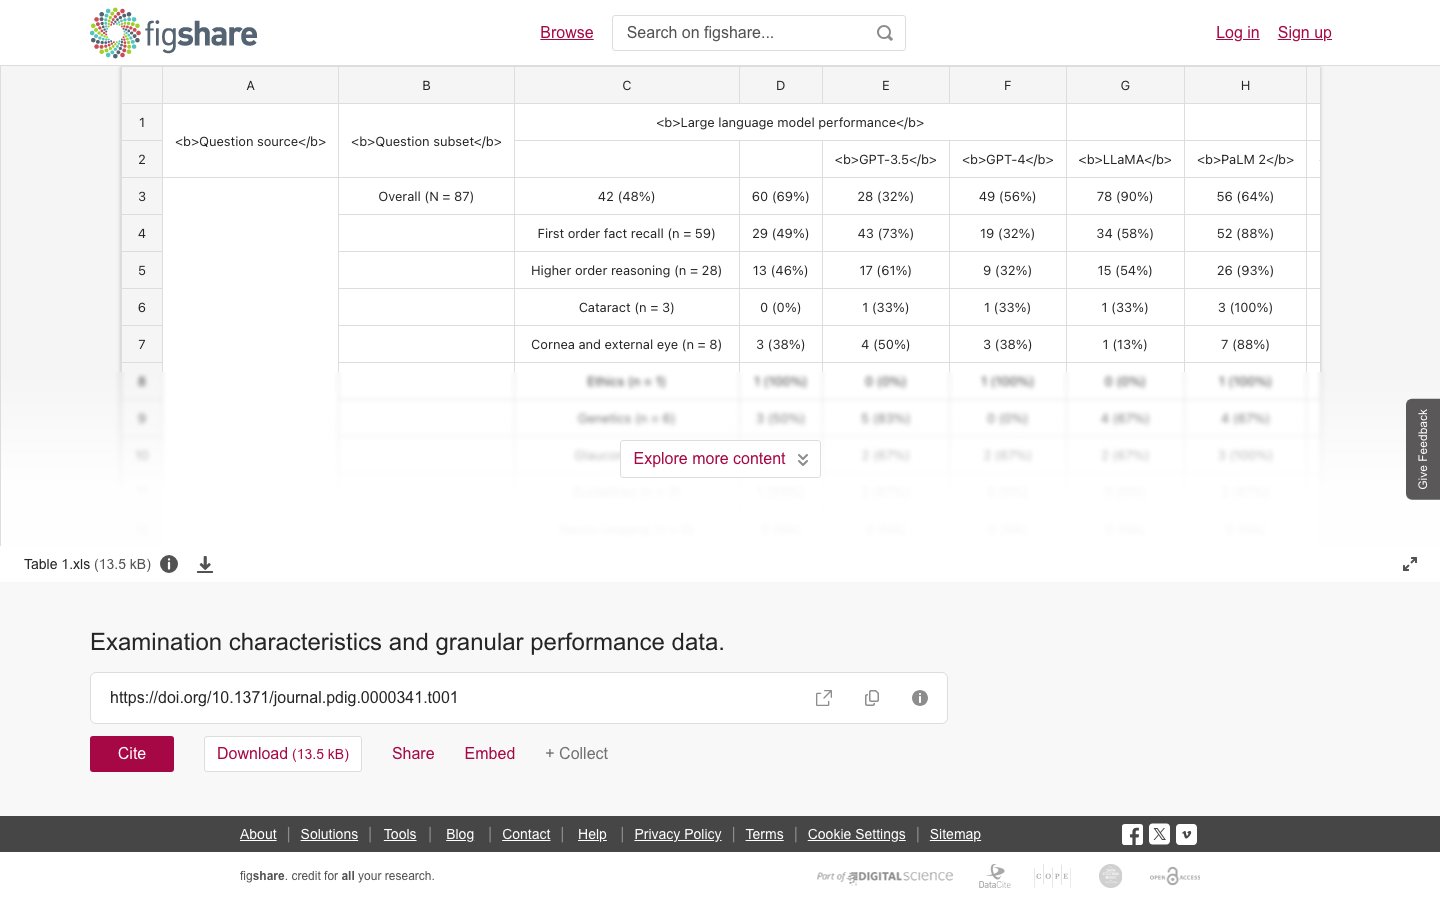Open the About footer link

click(258, 834)
